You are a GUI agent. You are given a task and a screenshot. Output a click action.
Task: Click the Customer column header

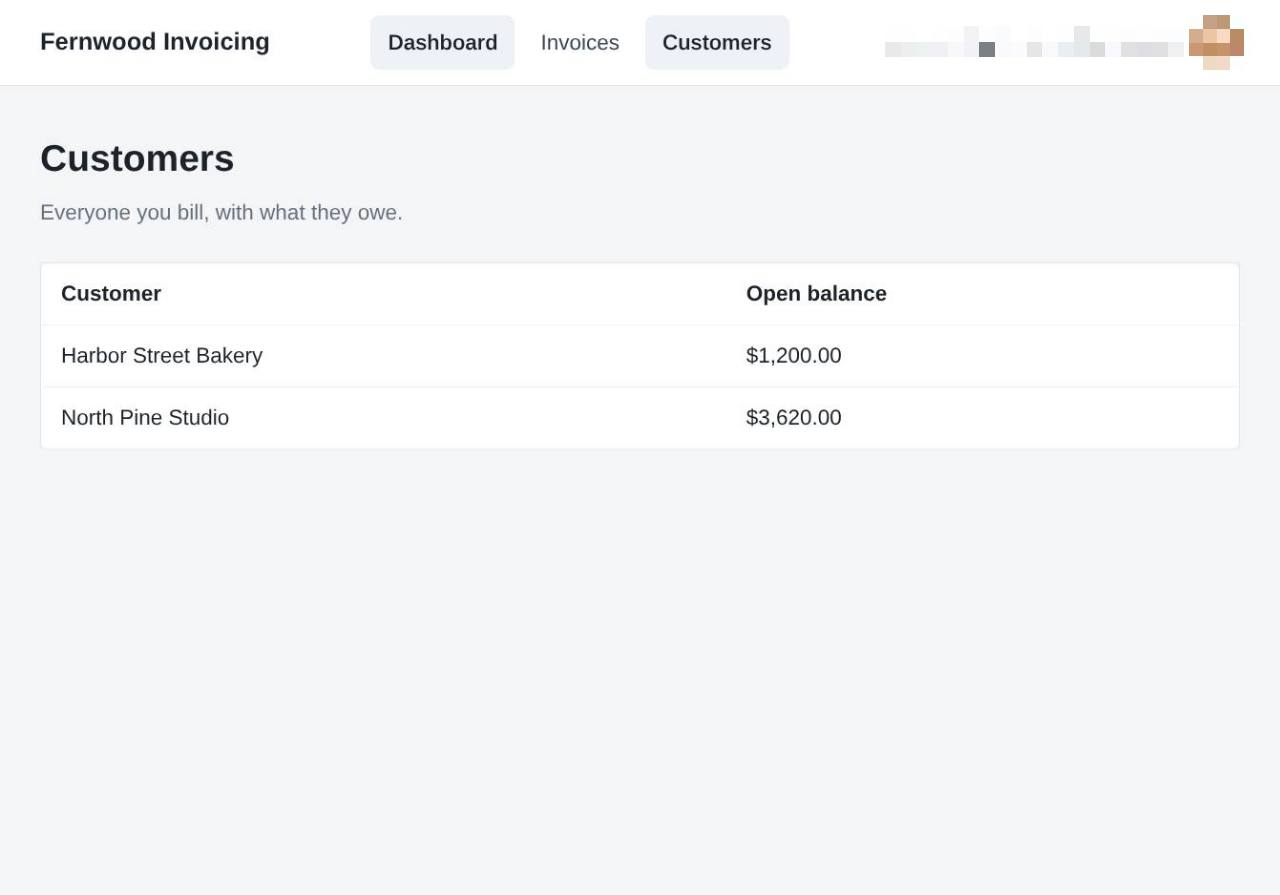click(111, 294)
